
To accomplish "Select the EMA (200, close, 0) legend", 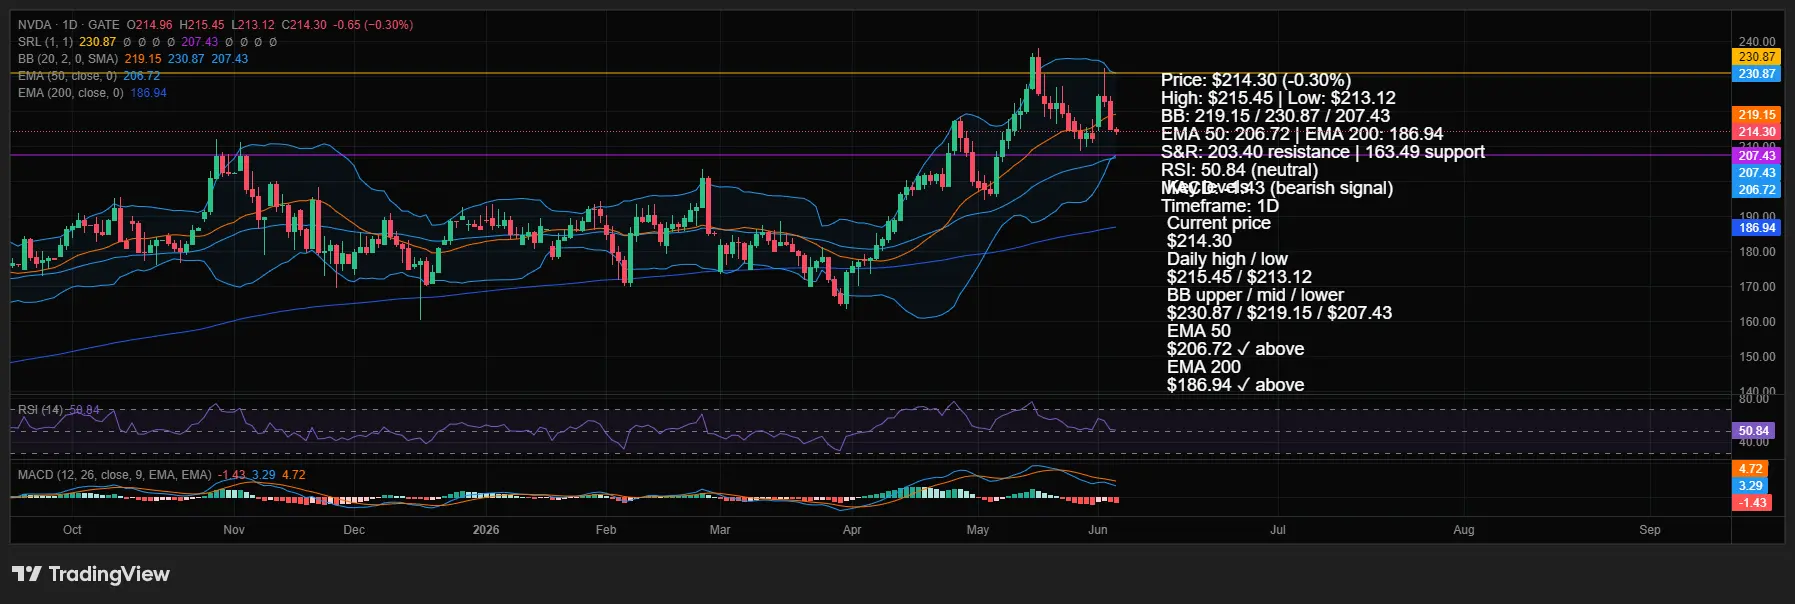I will click(71, 93).
